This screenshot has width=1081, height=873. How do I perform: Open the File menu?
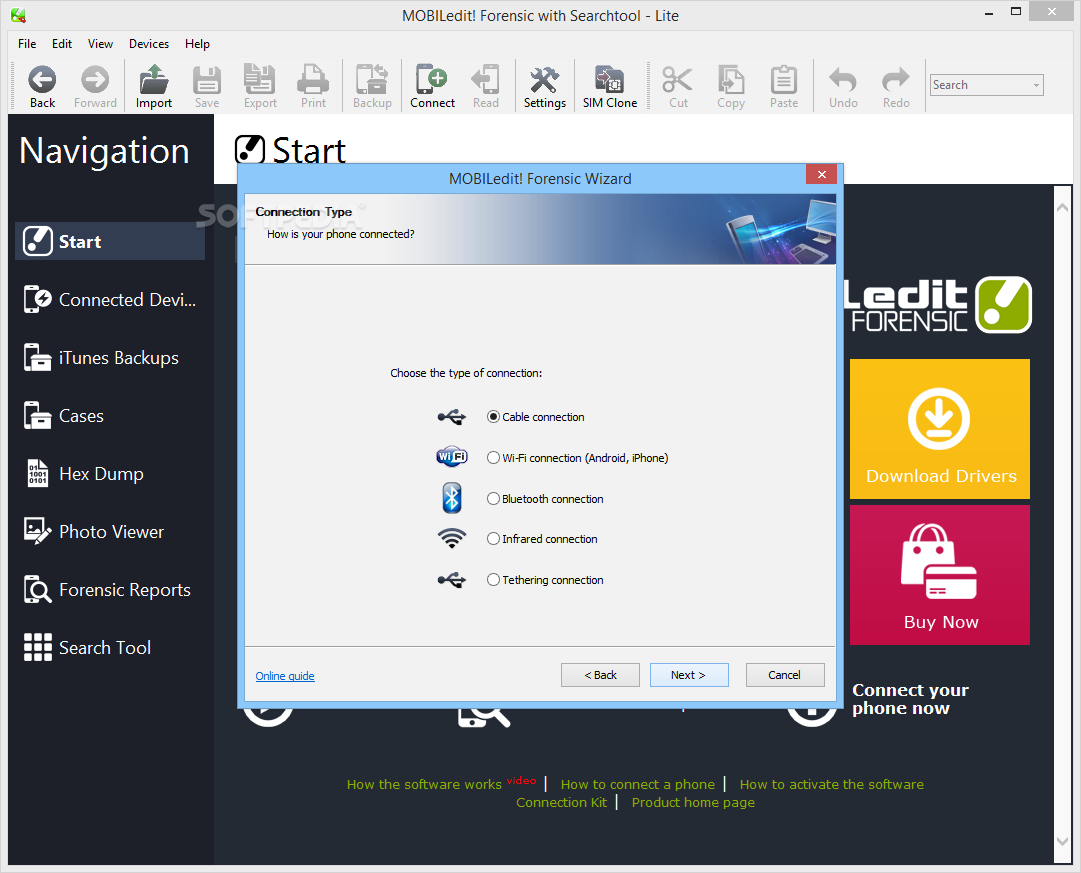[27, 43]
